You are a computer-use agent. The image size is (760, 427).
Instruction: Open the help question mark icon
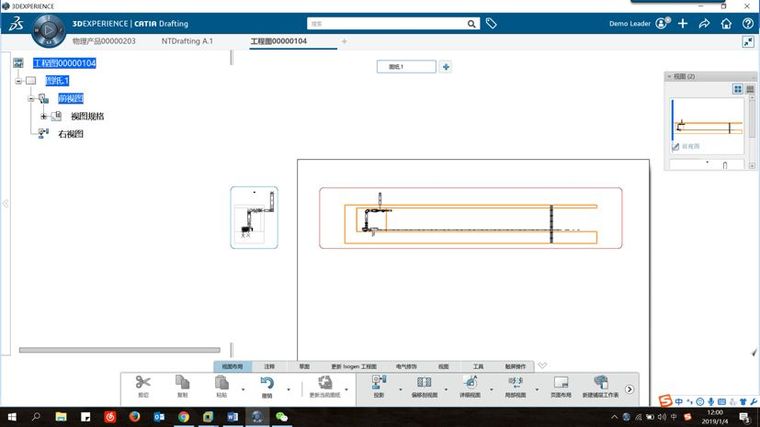point(748,23)
